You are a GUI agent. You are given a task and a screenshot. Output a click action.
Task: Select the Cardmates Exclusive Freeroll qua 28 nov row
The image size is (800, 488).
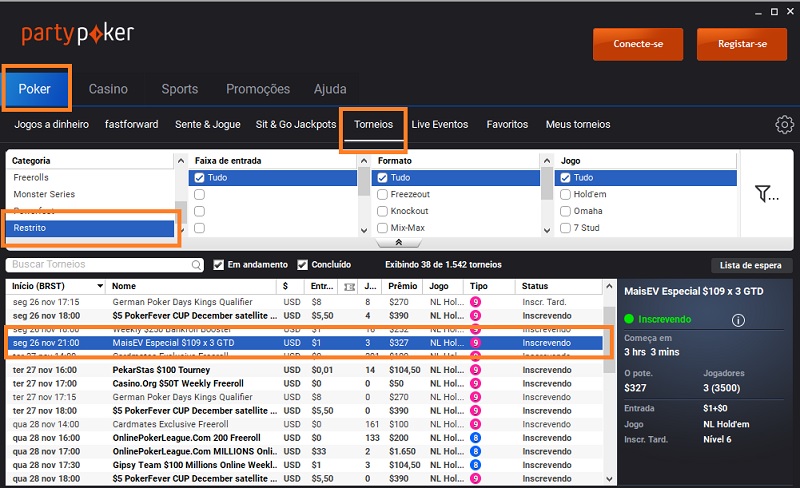tap(305, 424)
